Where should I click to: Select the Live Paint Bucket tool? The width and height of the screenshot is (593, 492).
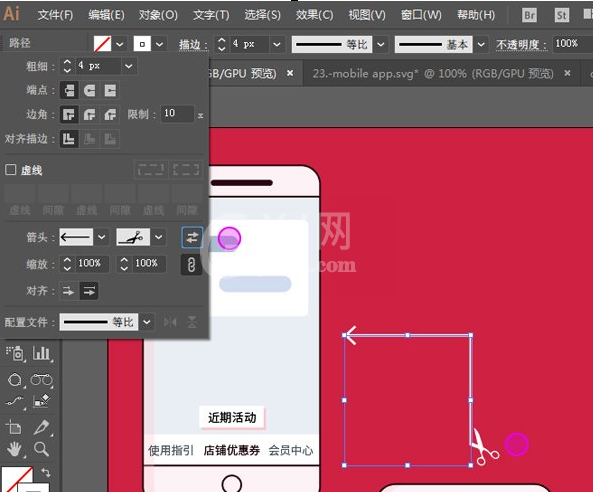(x=41, y=401)
